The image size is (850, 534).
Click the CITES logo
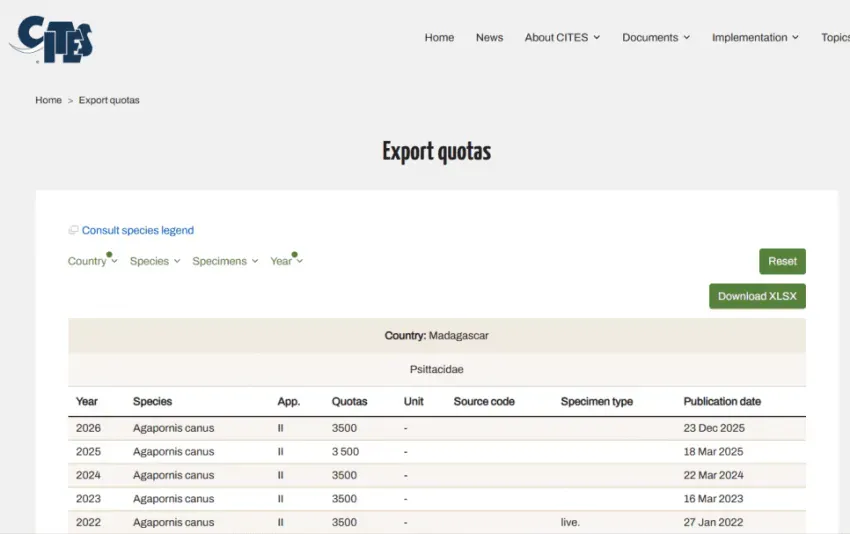pos(51,39)
